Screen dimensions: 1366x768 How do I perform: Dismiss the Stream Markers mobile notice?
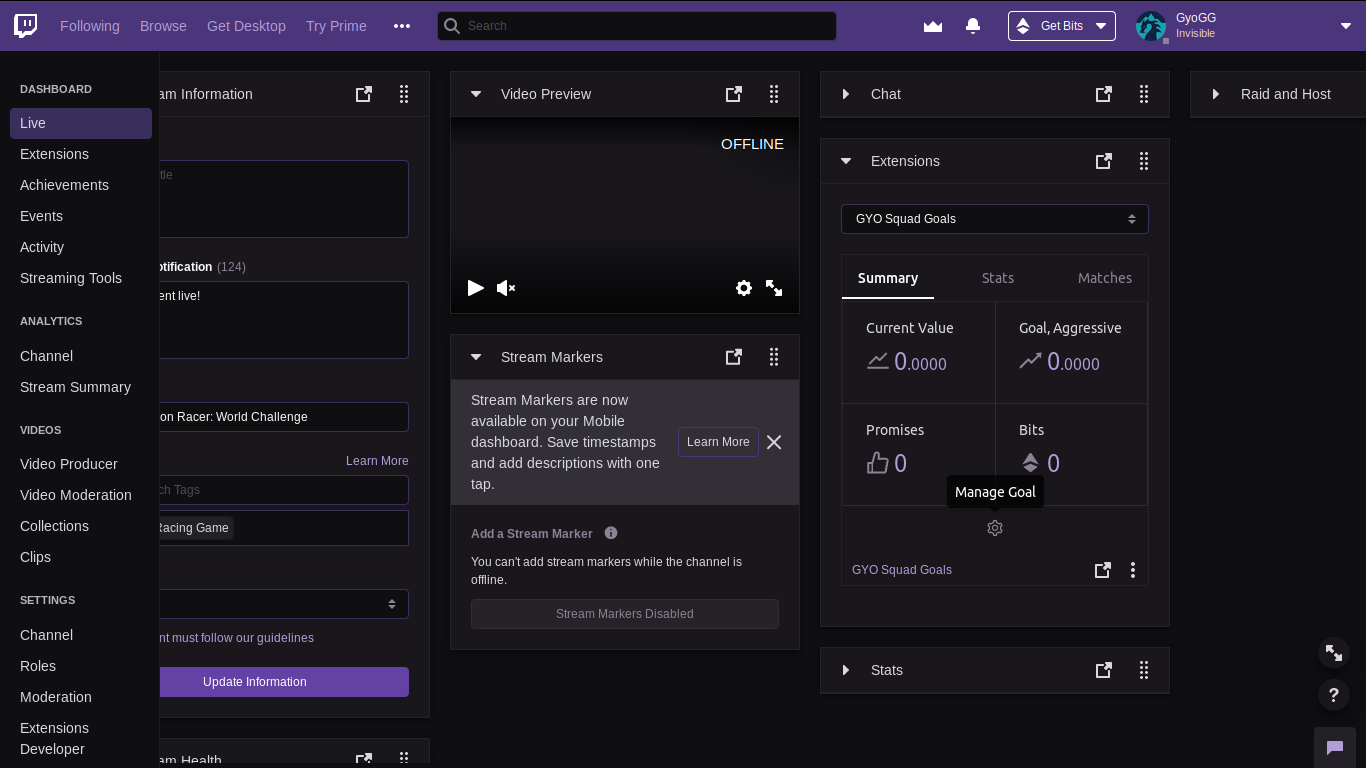pos(774,442)
